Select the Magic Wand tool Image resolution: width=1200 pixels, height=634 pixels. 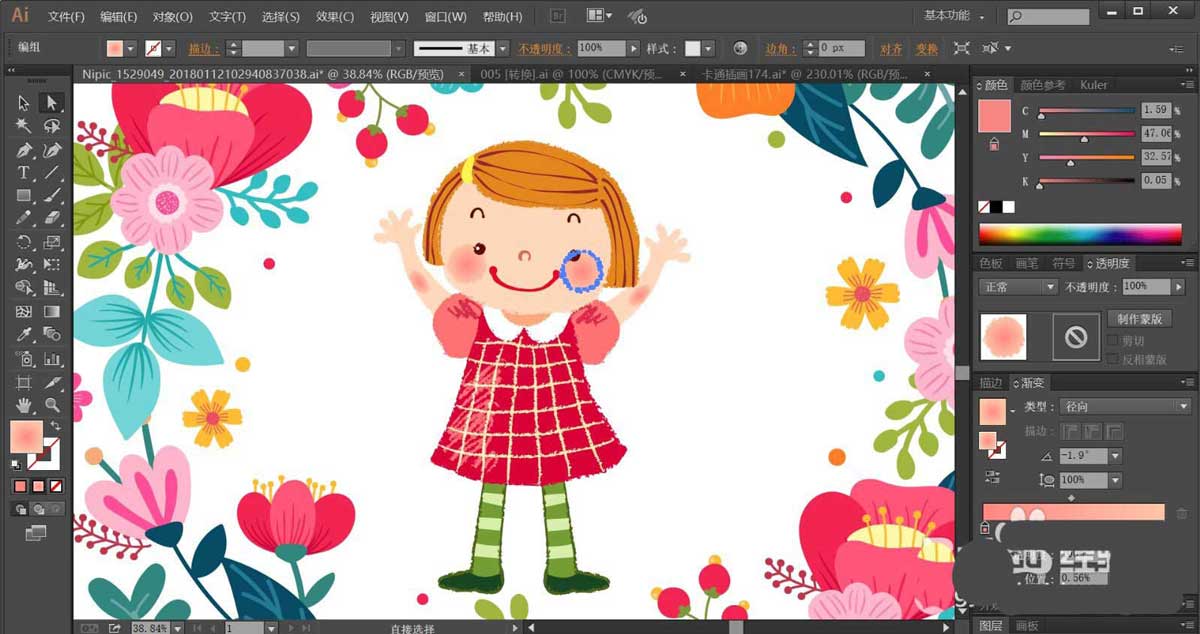[x=24, y=126]
